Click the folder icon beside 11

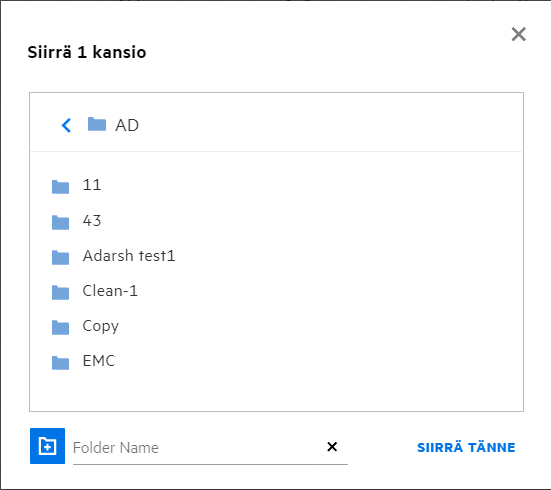coord(60,187)
